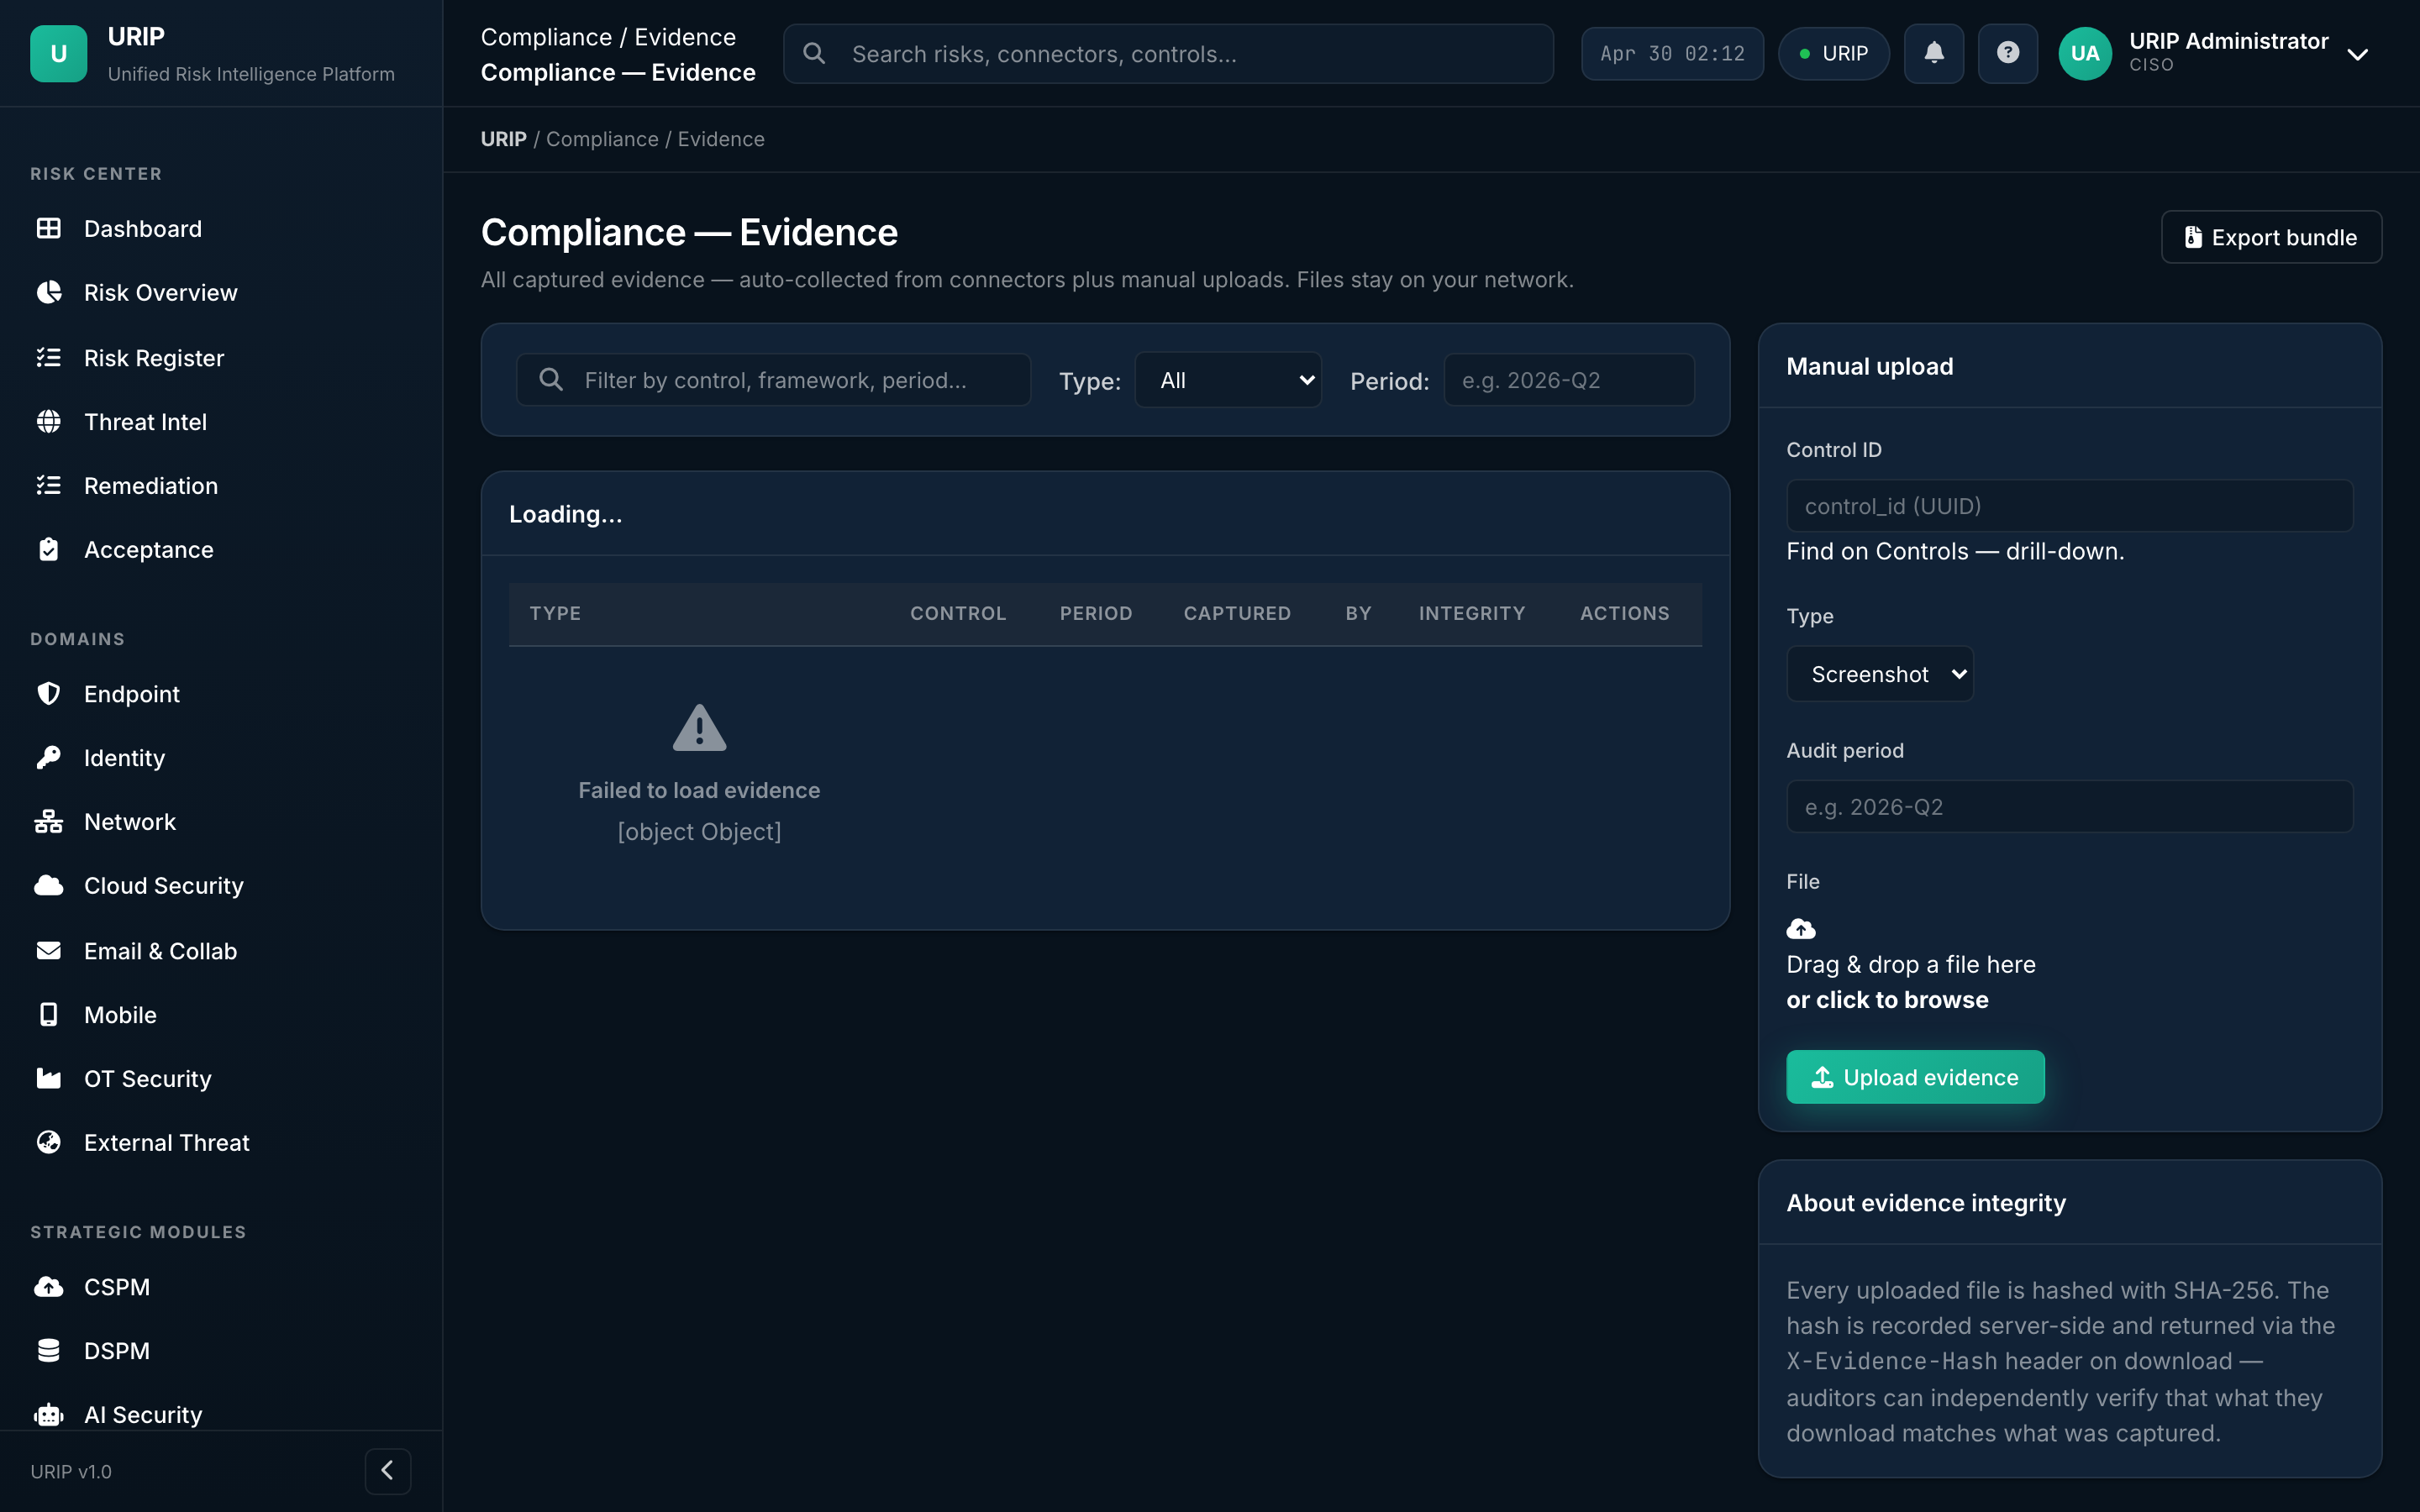2420x1512 pixels.
Task: Click the PERIOD column header
Action: 1096,613
